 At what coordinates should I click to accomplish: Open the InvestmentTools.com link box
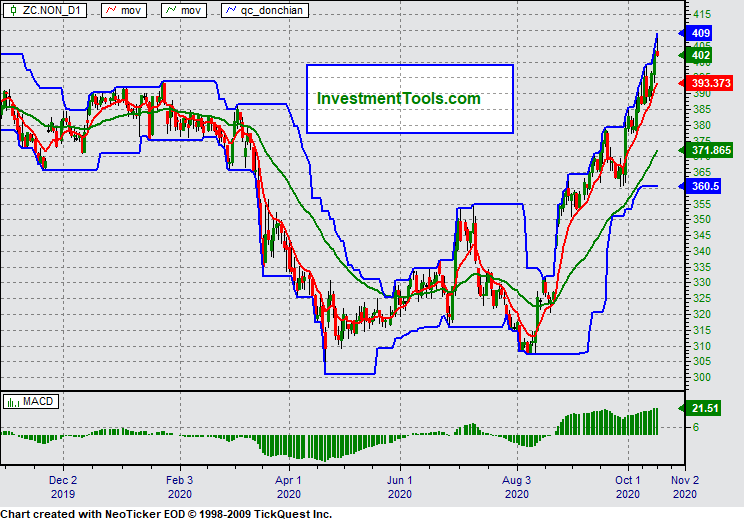point(409,99)
